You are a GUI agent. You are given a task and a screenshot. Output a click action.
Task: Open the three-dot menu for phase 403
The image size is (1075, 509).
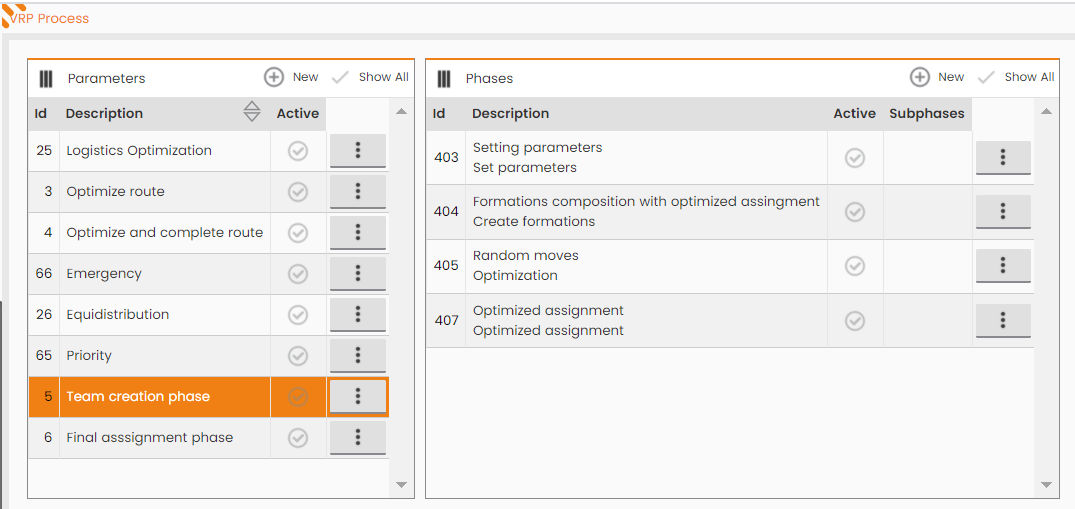[1003, 158]
